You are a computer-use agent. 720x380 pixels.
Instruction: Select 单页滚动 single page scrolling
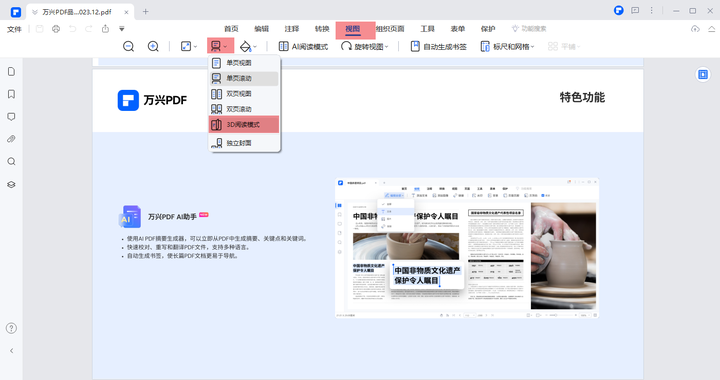pos(244,78)
